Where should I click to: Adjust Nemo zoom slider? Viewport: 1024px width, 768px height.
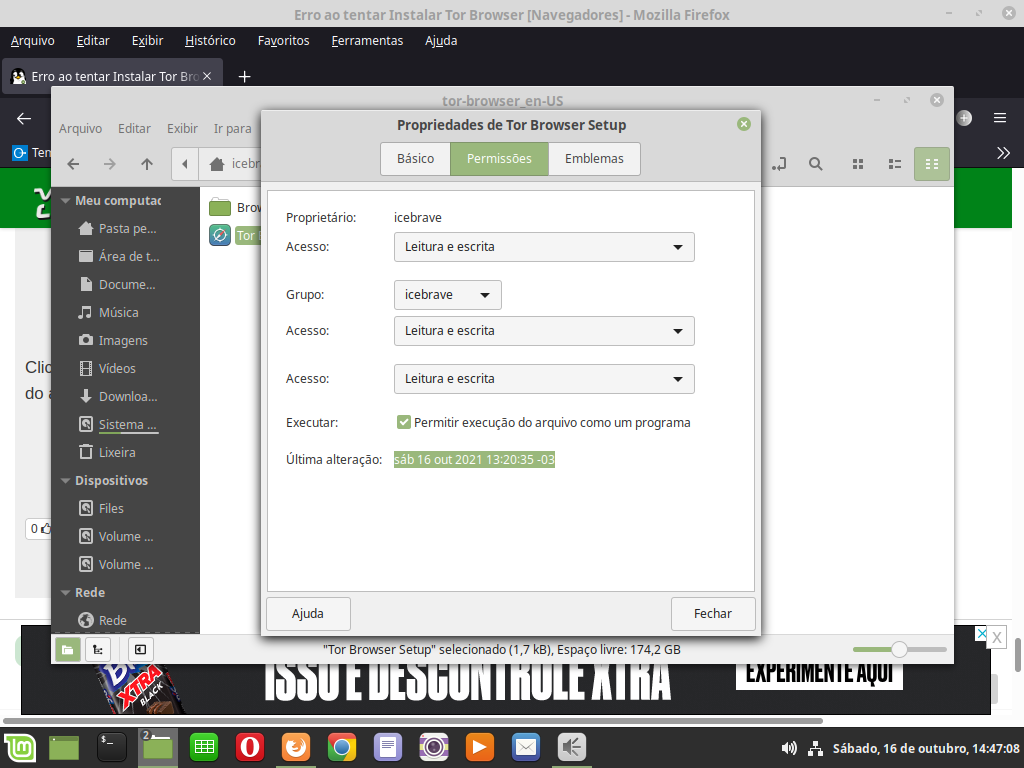(899, 649)
